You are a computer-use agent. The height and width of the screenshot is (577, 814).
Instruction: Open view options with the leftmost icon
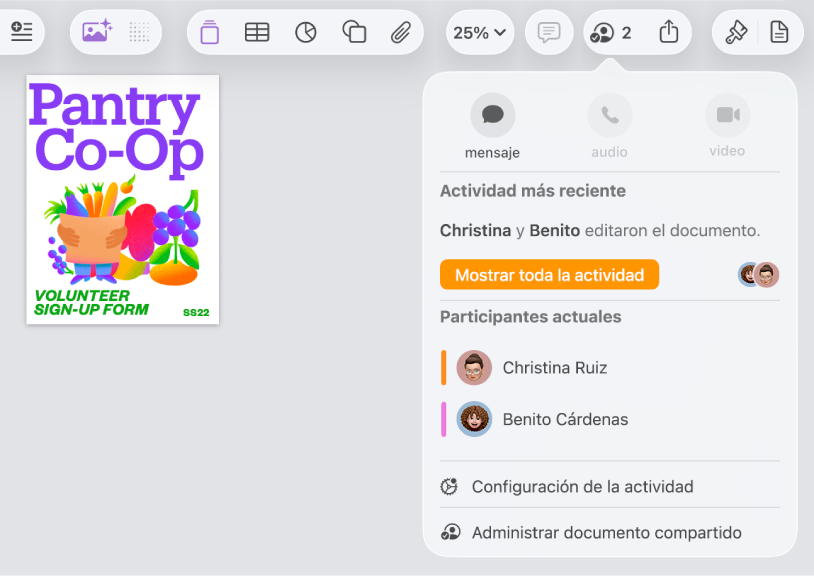[x=22, y=31]
